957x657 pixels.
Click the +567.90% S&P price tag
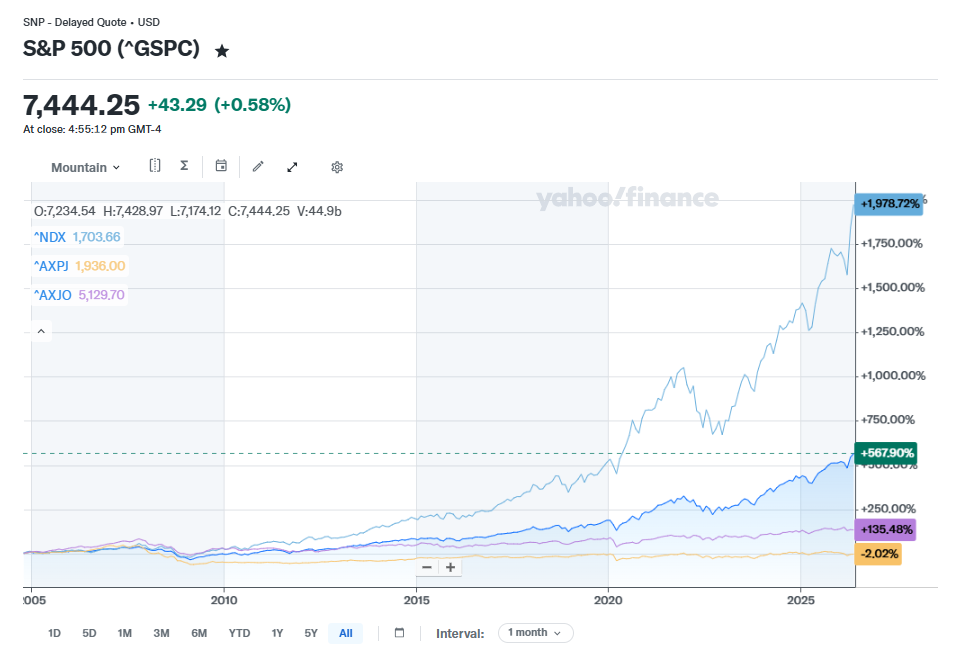pyautogui.click(x=886, y=453)
